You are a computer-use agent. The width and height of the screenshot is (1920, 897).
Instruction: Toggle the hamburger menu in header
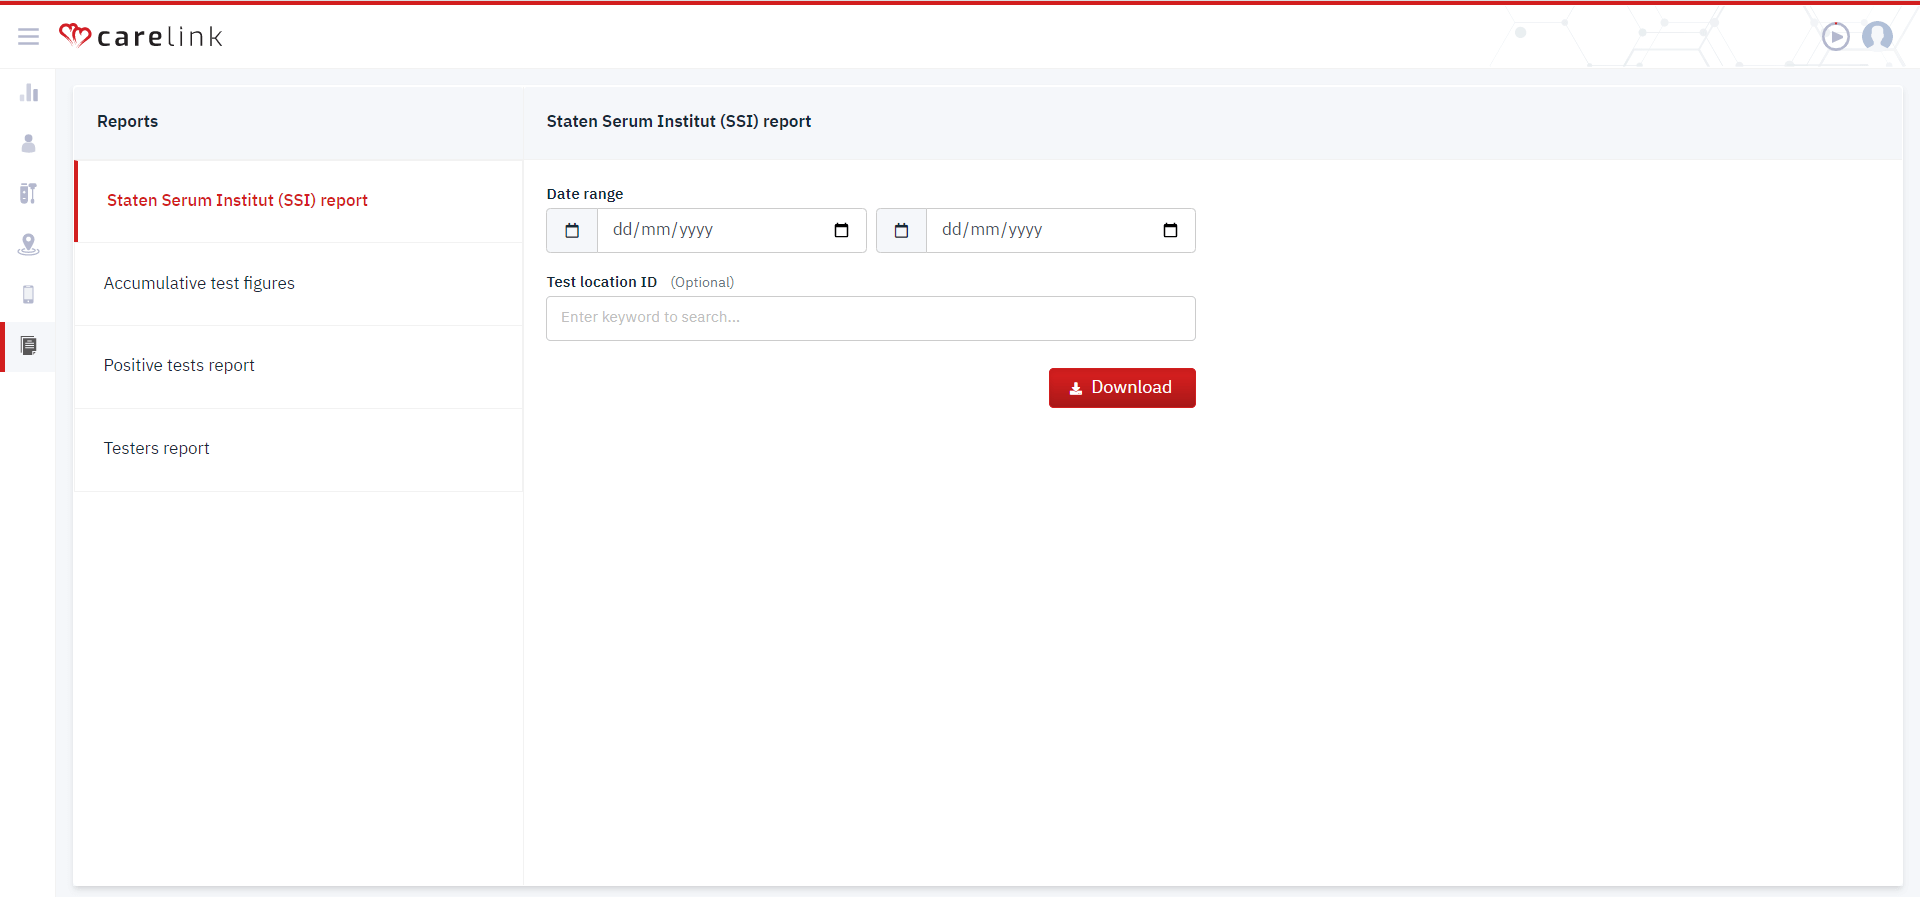(28, 37)
